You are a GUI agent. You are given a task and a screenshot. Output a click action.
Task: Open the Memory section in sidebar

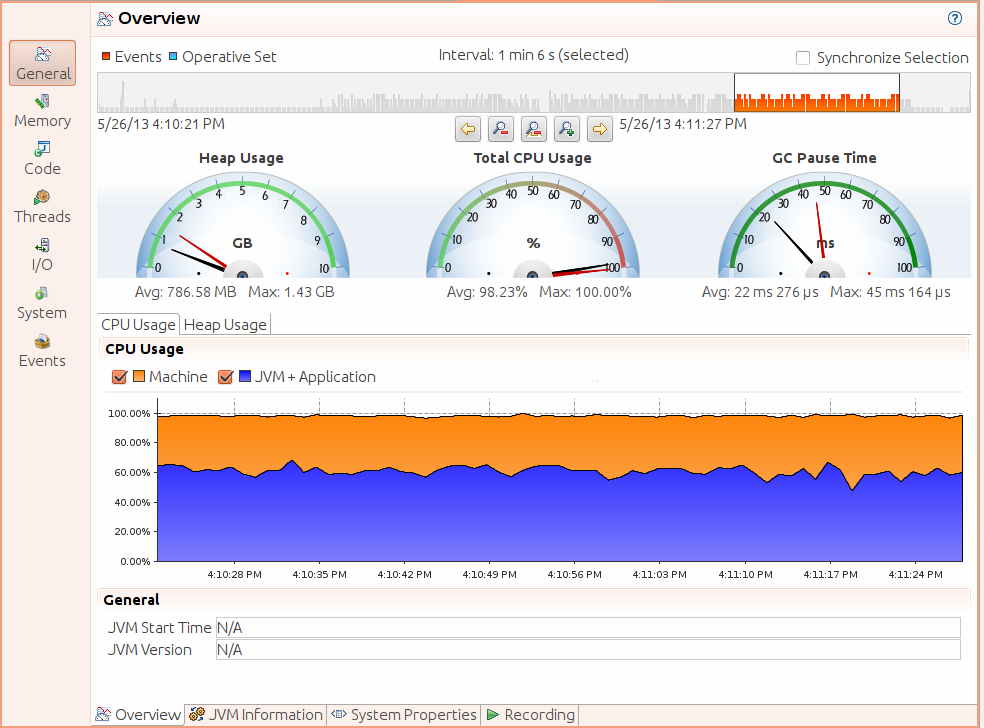[43, 111]
